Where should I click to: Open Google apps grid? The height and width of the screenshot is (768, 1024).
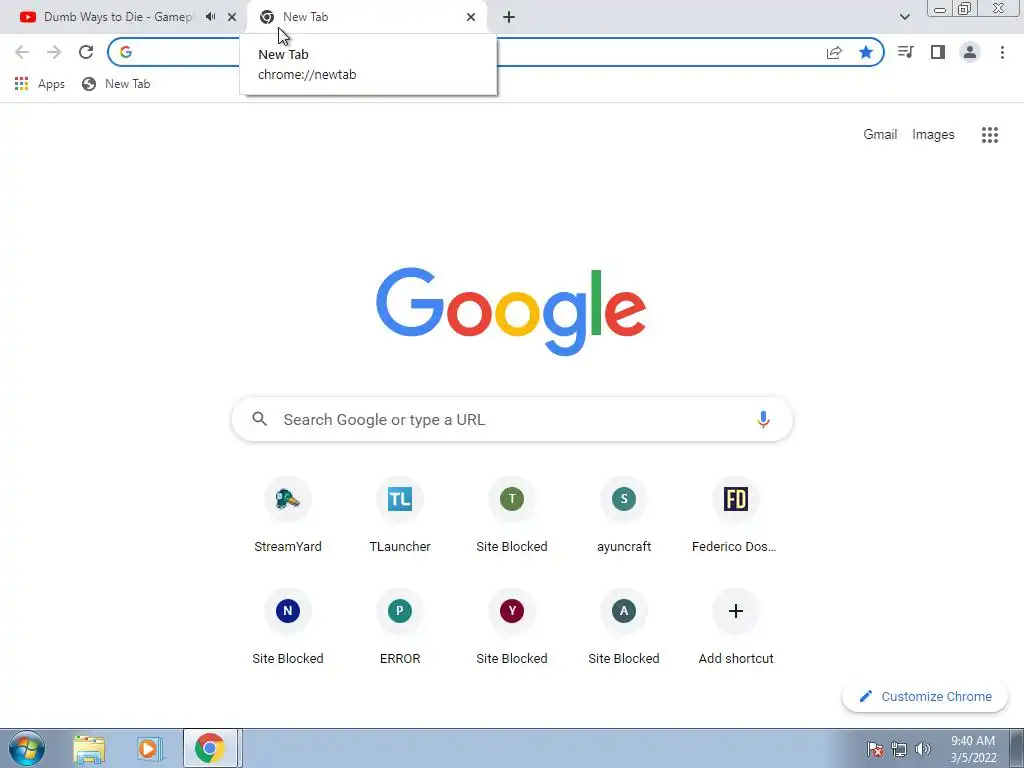pos(990,135)
